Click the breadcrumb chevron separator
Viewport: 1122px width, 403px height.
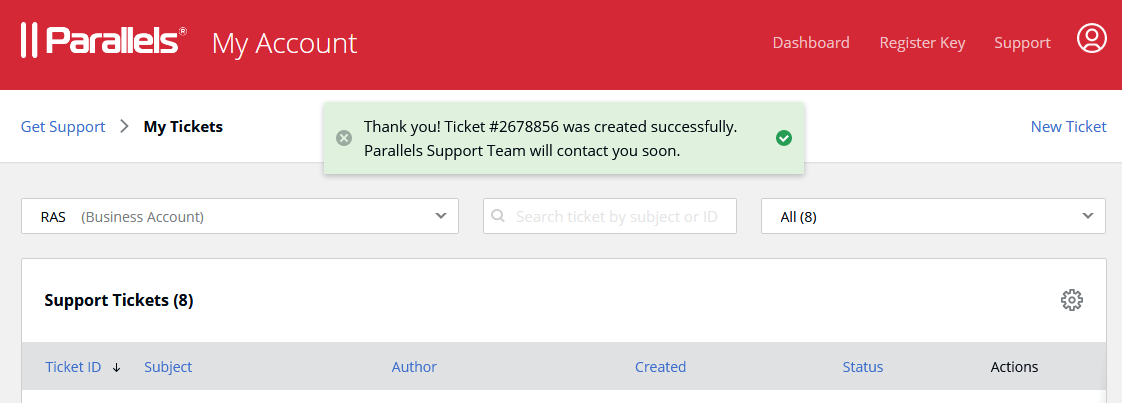tap(125, 127)
